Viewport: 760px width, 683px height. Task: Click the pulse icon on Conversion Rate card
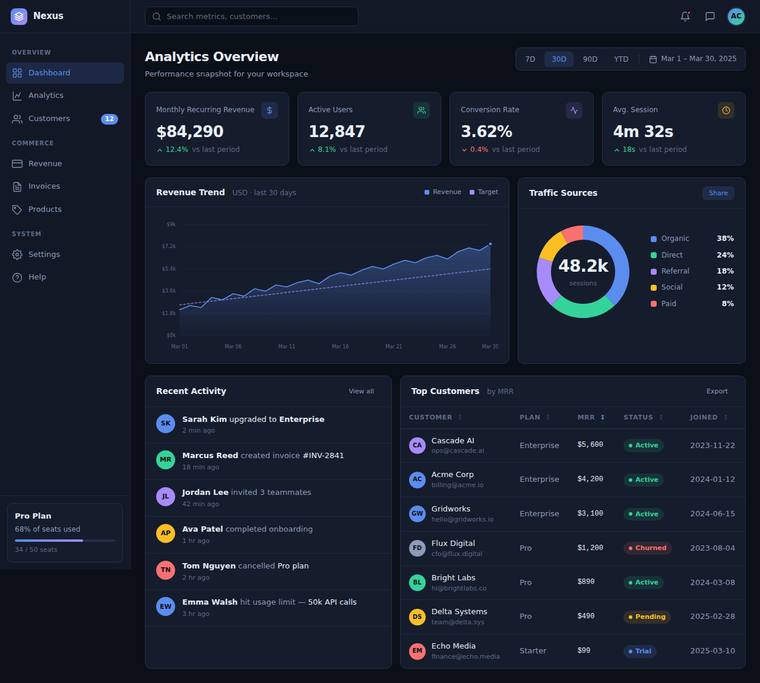click(574, 111)
